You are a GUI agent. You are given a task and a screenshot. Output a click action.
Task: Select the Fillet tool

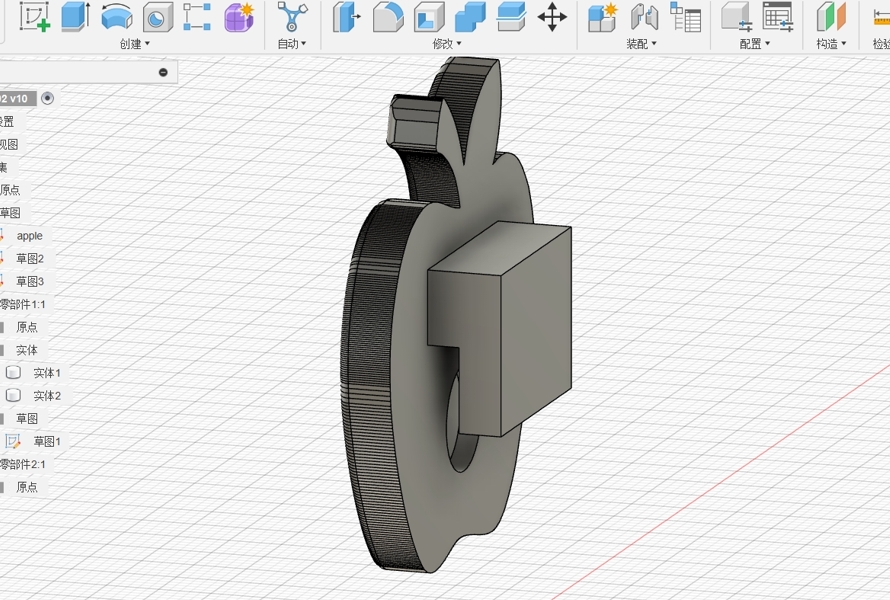point(388,16)
